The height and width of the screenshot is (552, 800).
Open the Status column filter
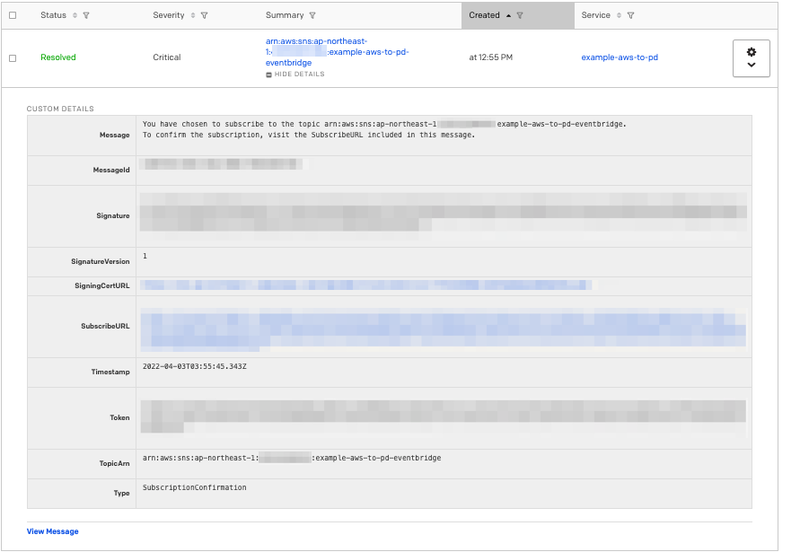86,15
